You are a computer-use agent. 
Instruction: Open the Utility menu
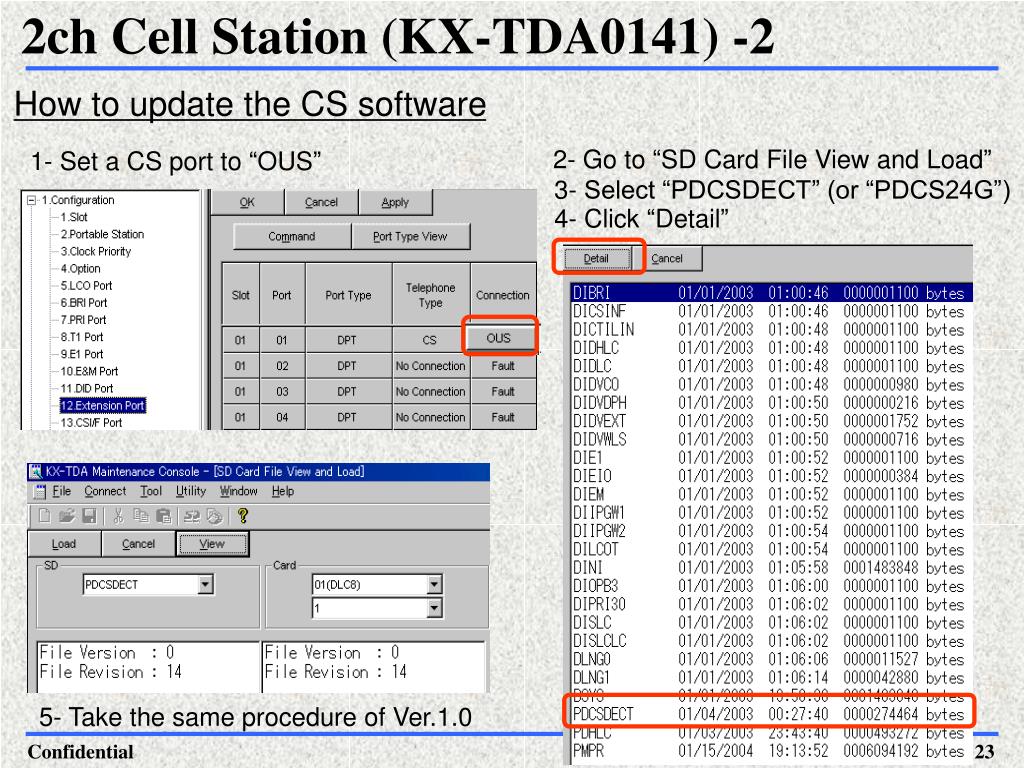pyautogui.click(x=191, y=491)
